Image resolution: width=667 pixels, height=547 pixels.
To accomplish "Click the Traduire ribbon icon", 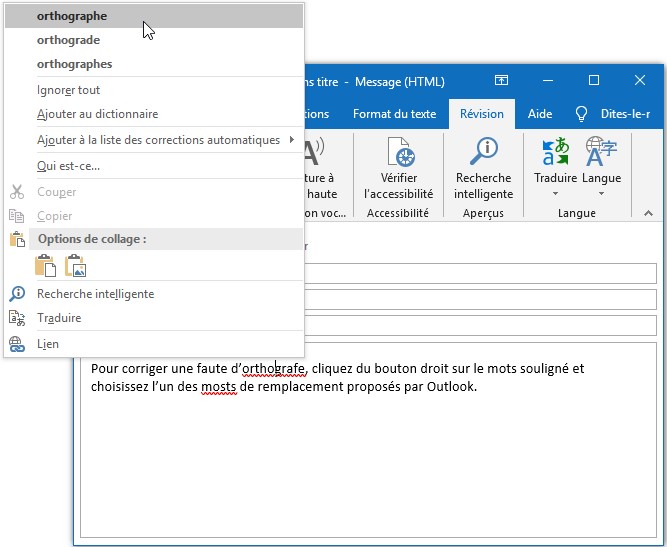I will [x=554, y=152].
